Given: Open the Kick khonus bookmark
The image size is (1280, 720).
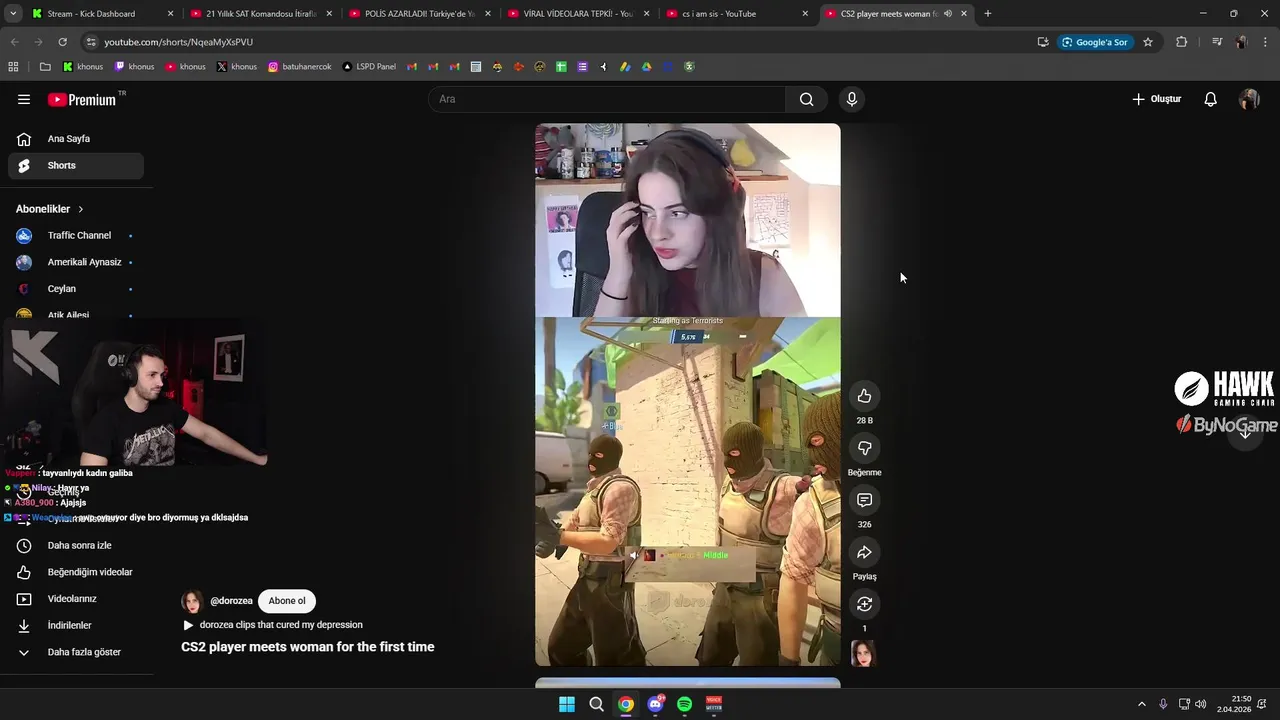Looking at the screenshot, I should pos(83,67).
